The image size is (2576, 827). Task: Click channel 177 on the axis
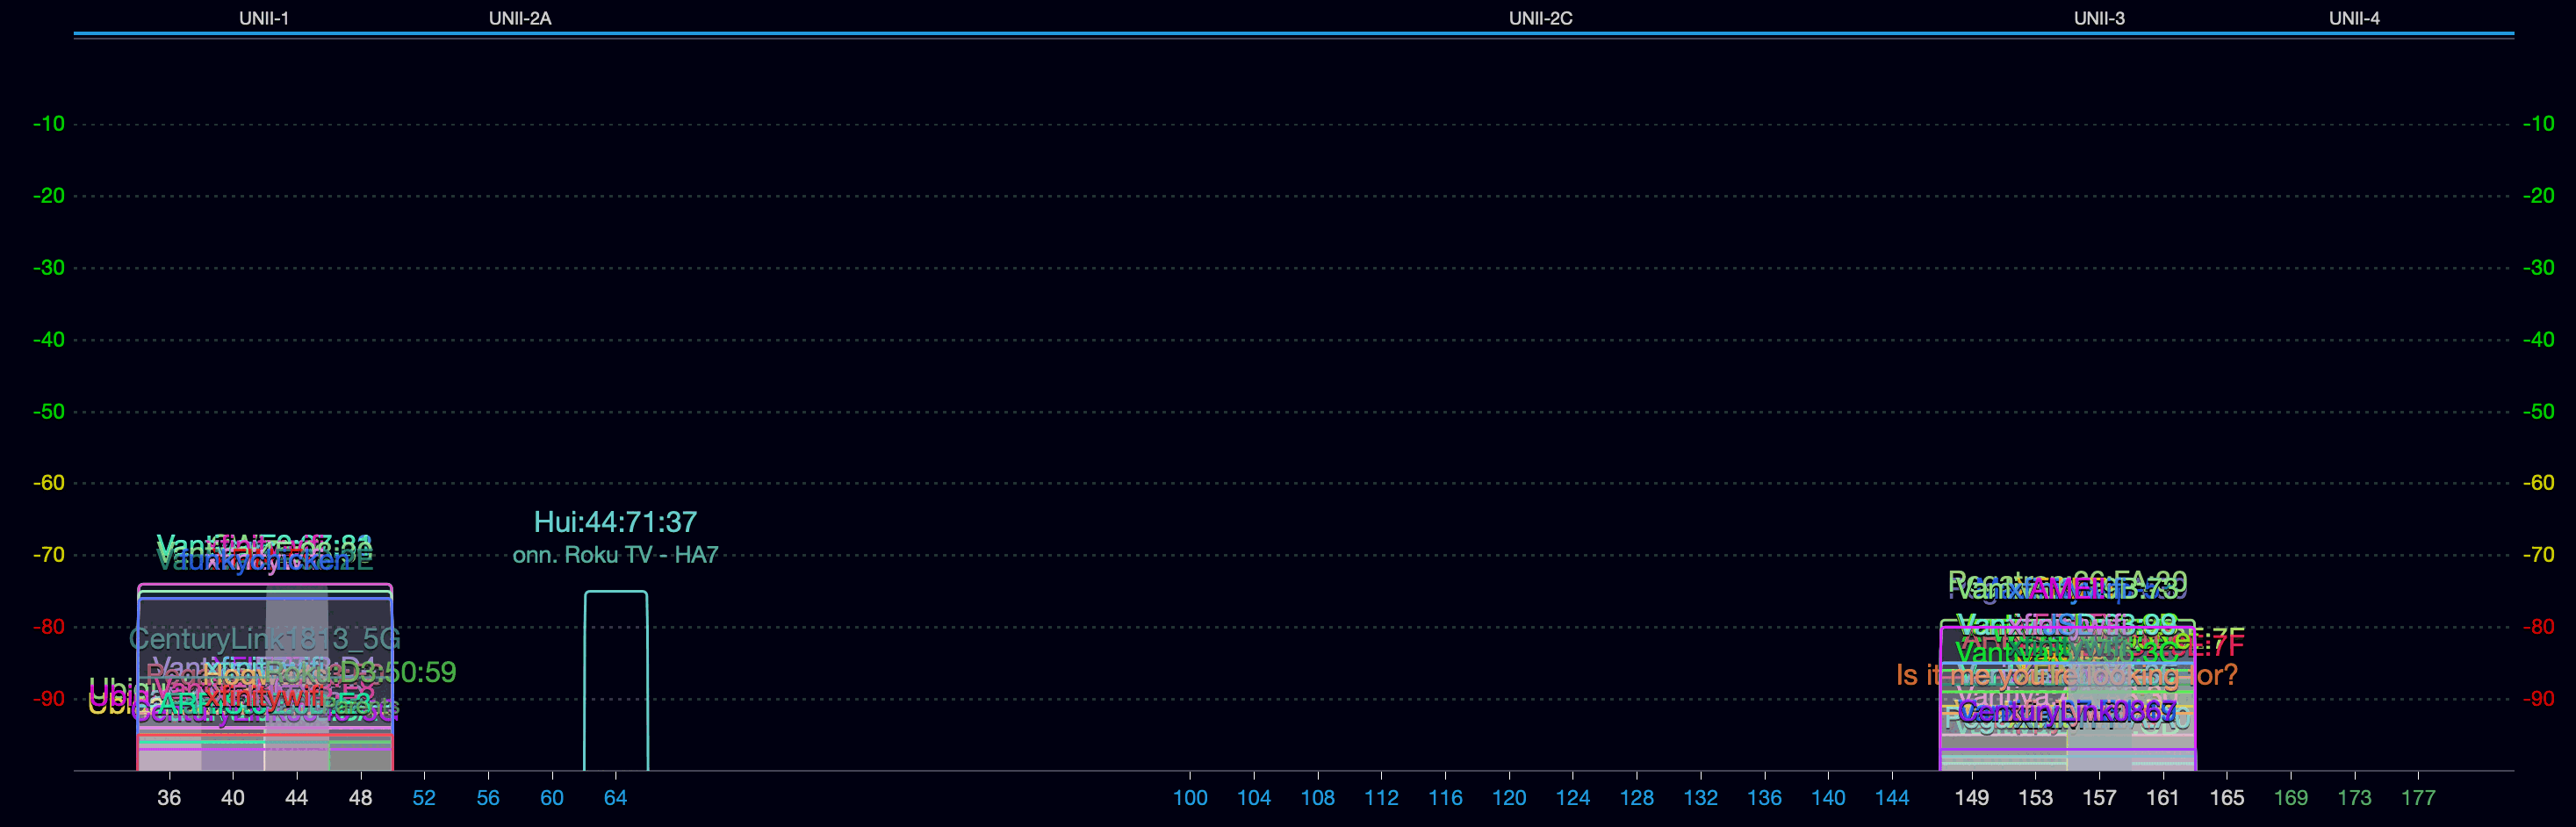[x=2418, y=798]
